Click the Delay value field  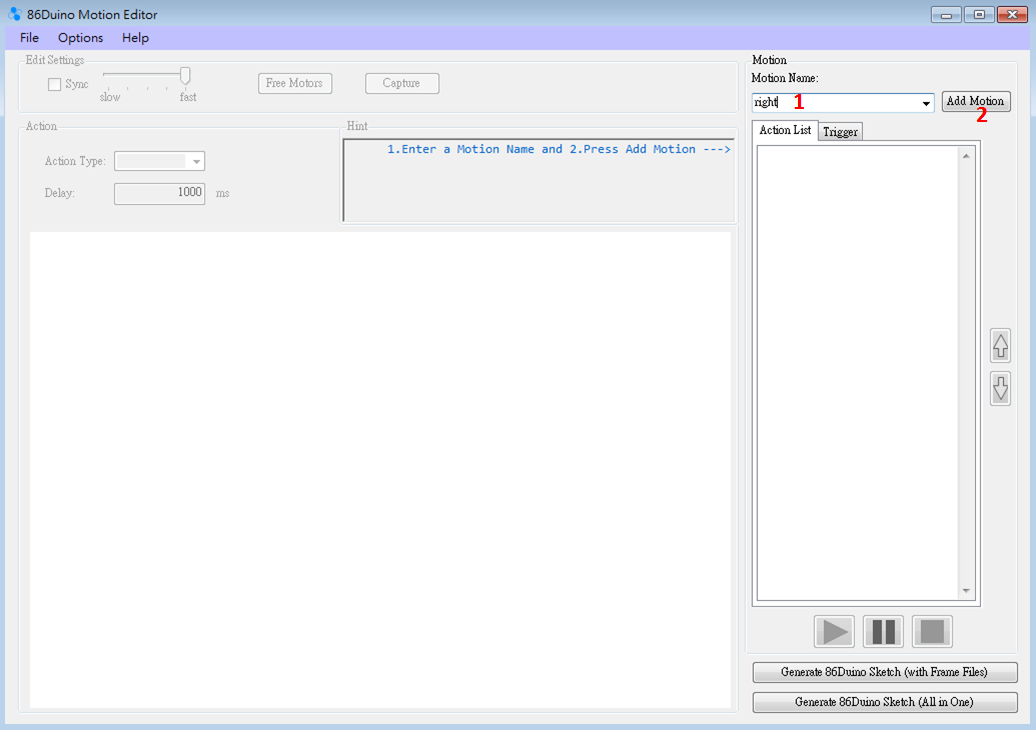pos(159,194)
